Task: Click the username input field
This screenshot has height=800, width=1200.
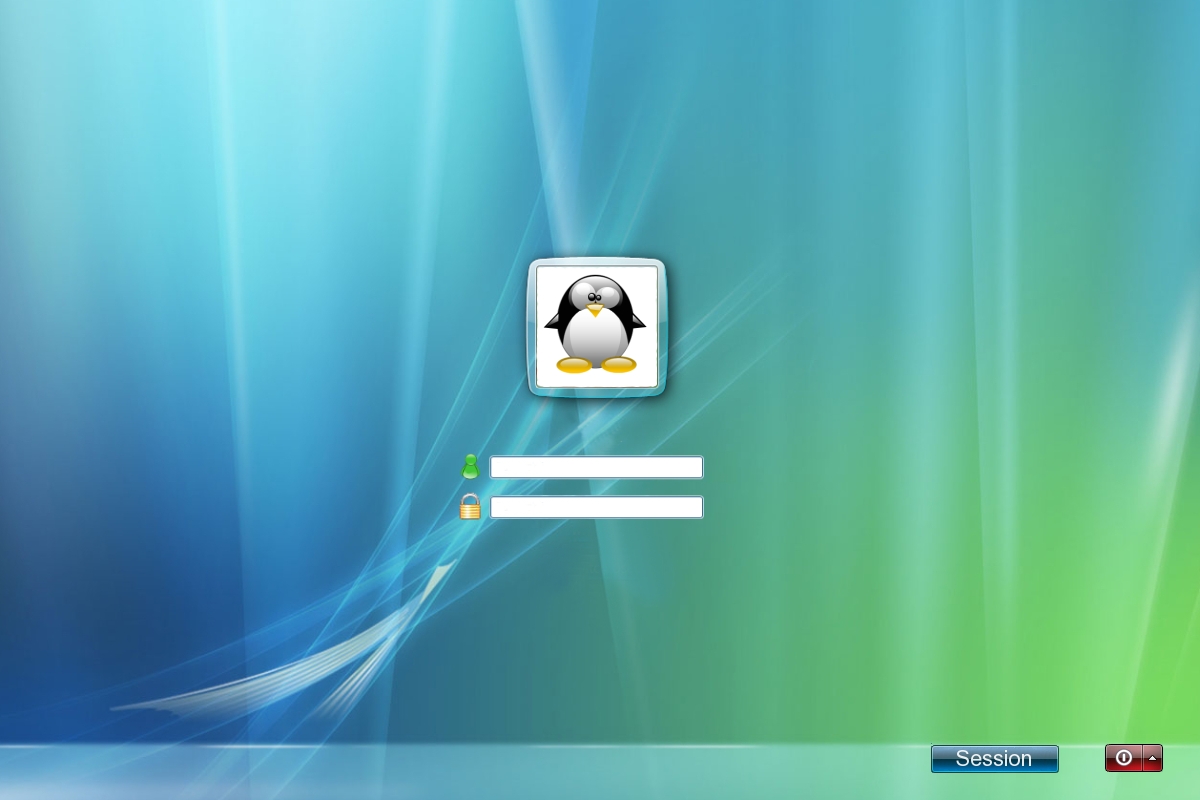Action: pos(596,467)
